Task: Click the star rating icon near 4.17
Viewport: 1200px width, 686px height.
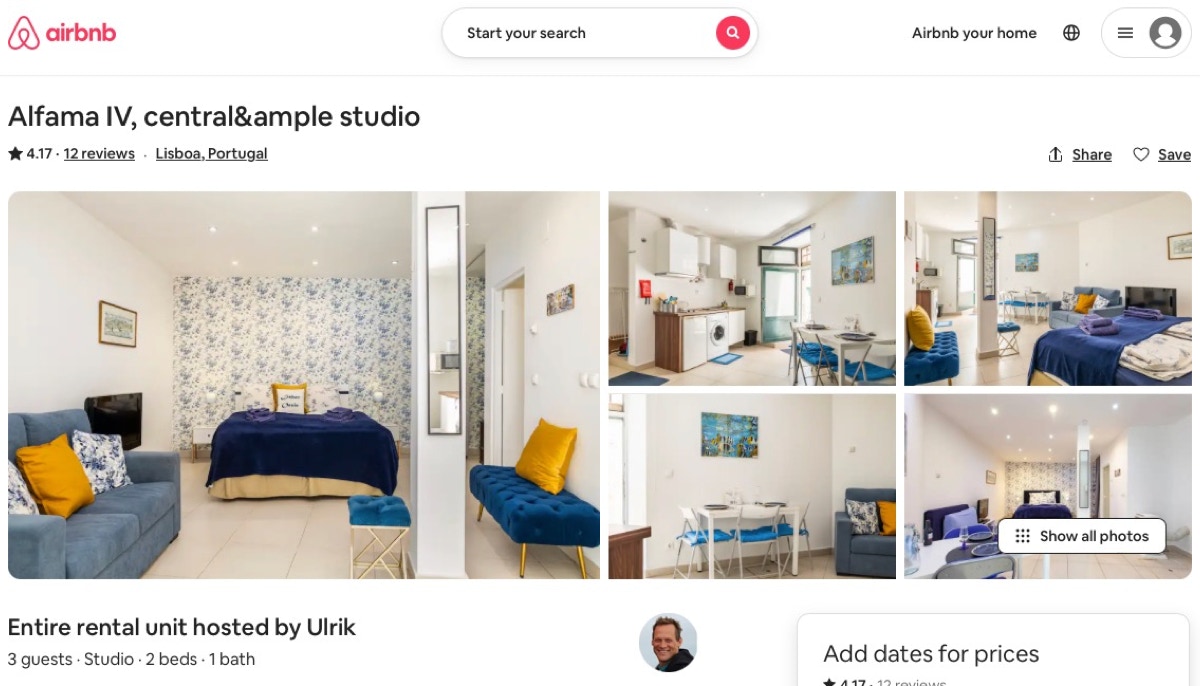Action: 15,154
